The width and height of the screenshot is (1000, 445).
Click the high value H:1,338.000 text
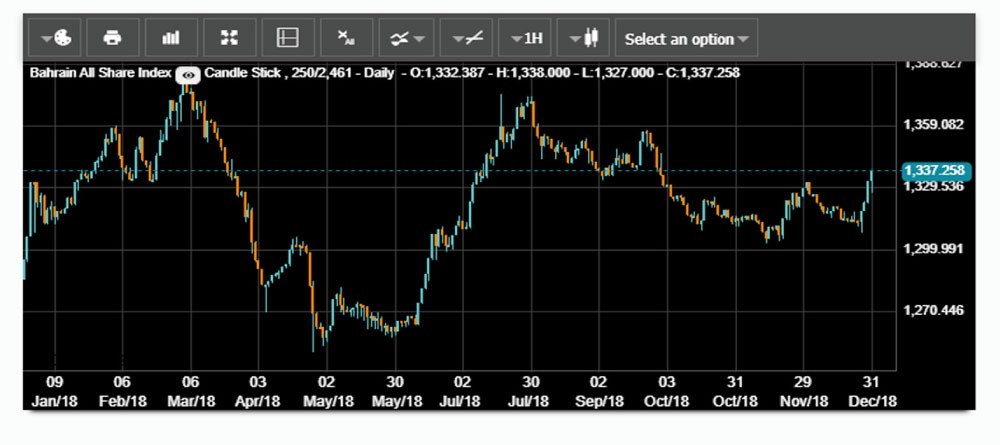tap(534, 73)
